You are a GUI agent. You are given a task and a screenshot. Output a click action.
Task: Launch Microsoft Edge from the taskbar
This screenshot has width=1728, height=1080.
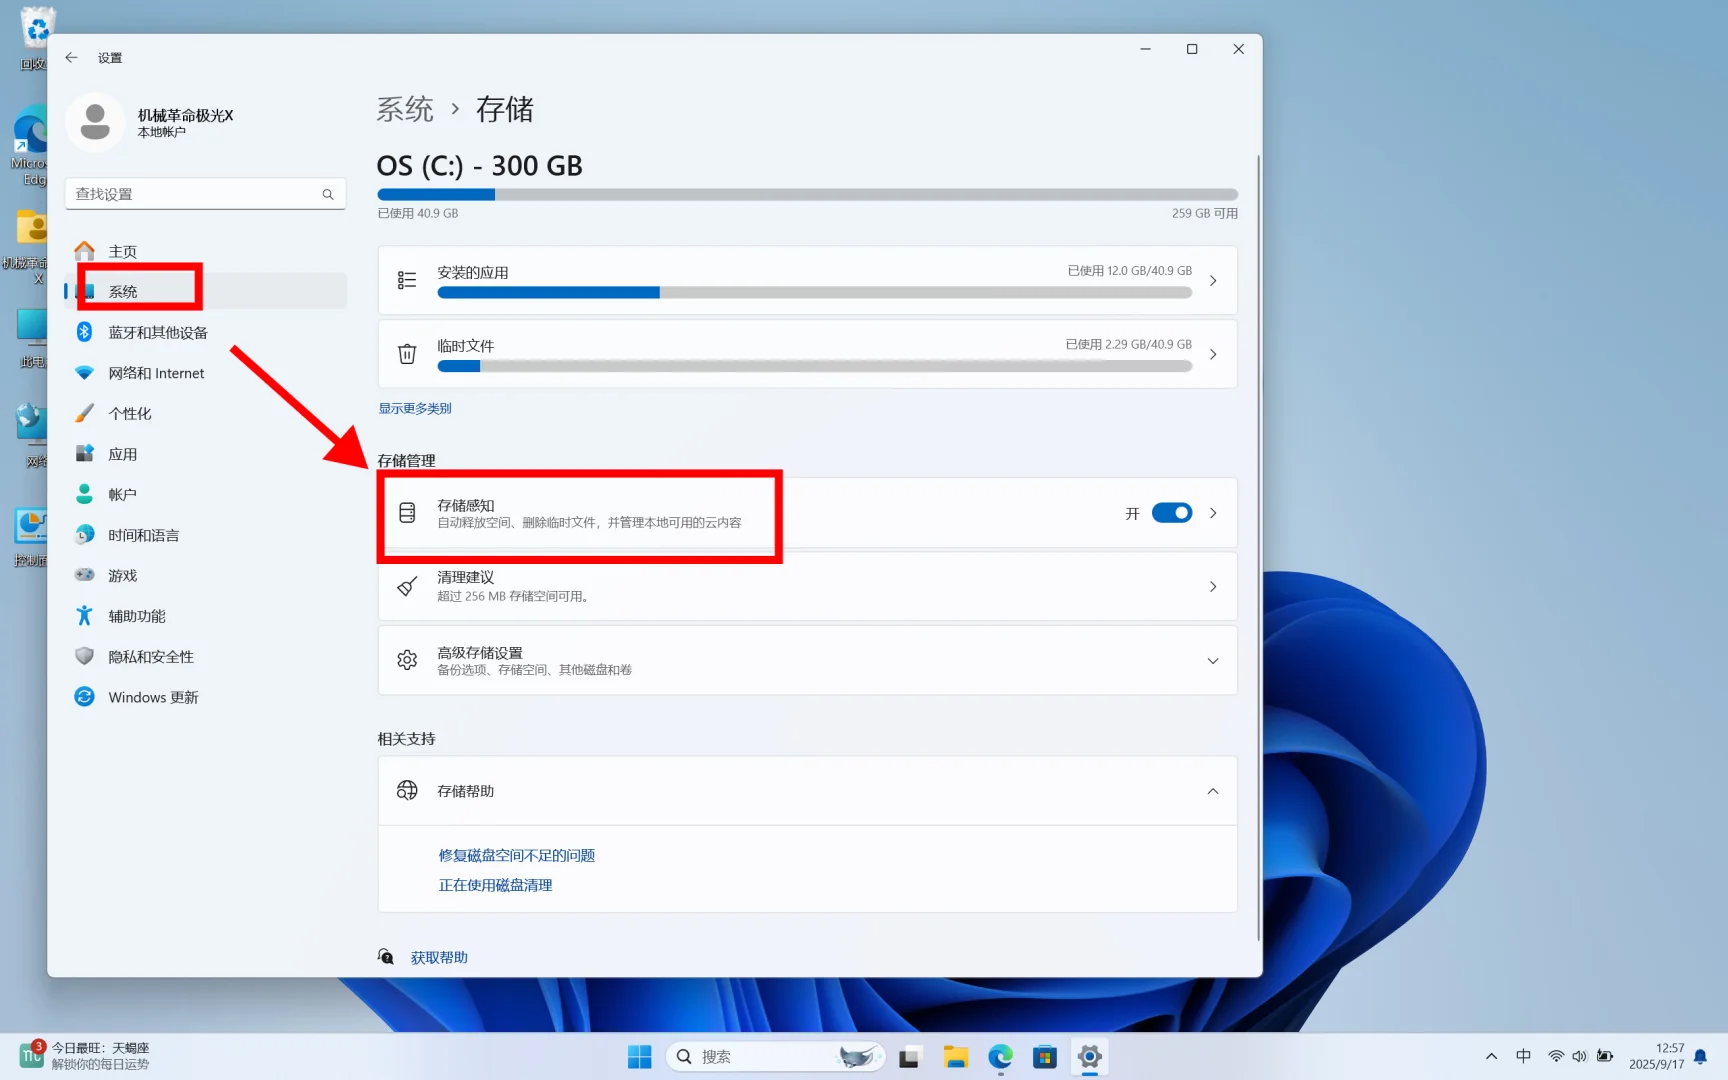point(999,1056)
